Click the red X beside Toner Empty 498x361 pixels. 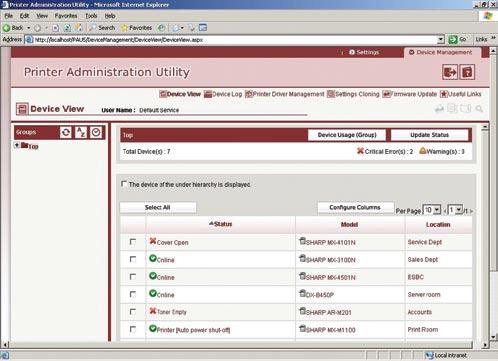click(x=153, y=311)
